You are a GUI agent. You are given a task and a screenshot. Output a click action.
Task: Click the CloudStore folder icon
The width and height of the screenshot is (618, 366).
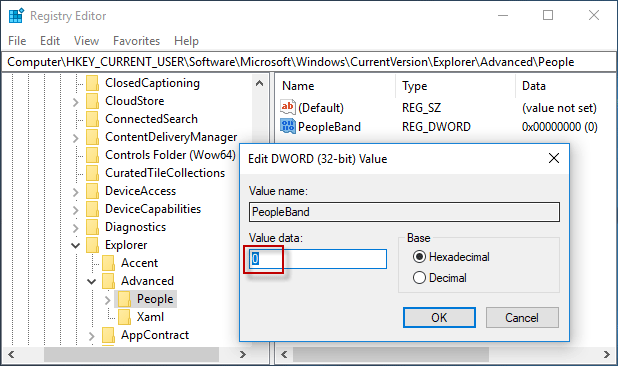click(93, 101)
